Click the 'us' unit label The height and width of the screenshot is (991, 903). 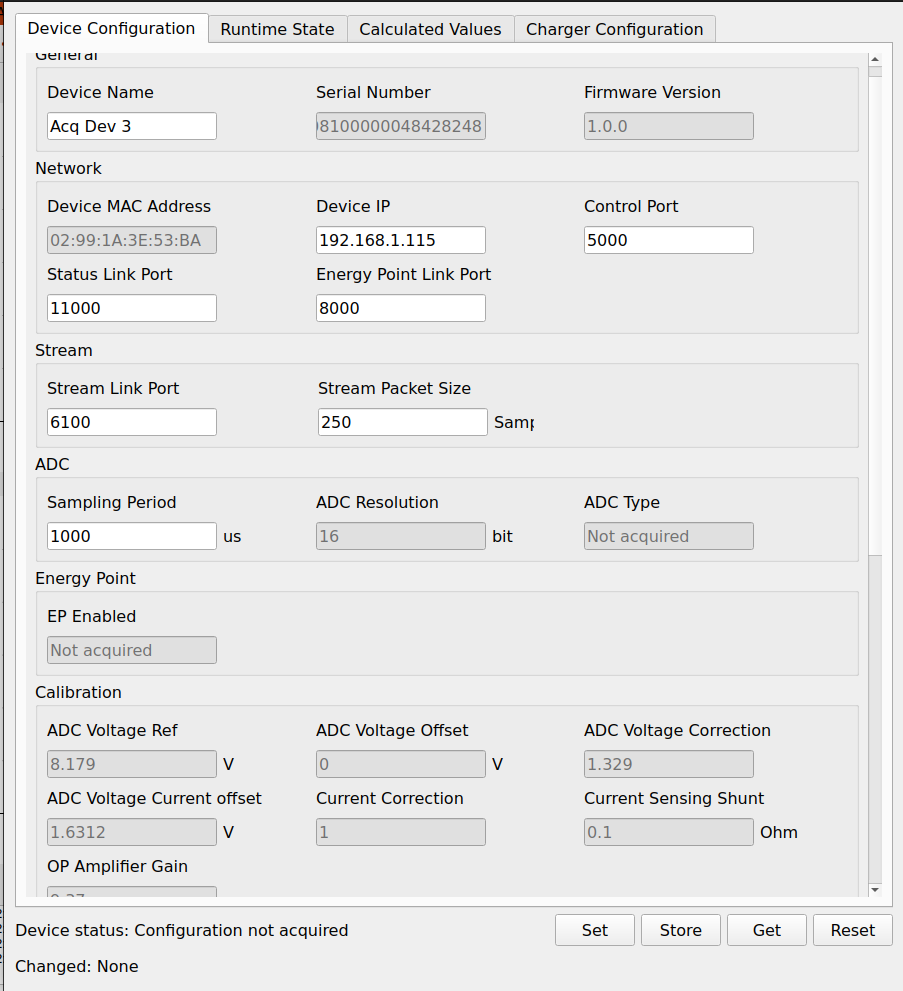pyautogui.click(x=232, y=537)
